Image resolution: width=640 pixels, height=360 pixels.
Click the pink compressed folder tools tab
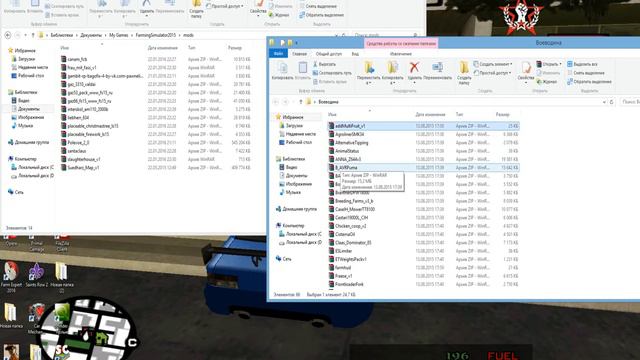click(x=401, y=43)
